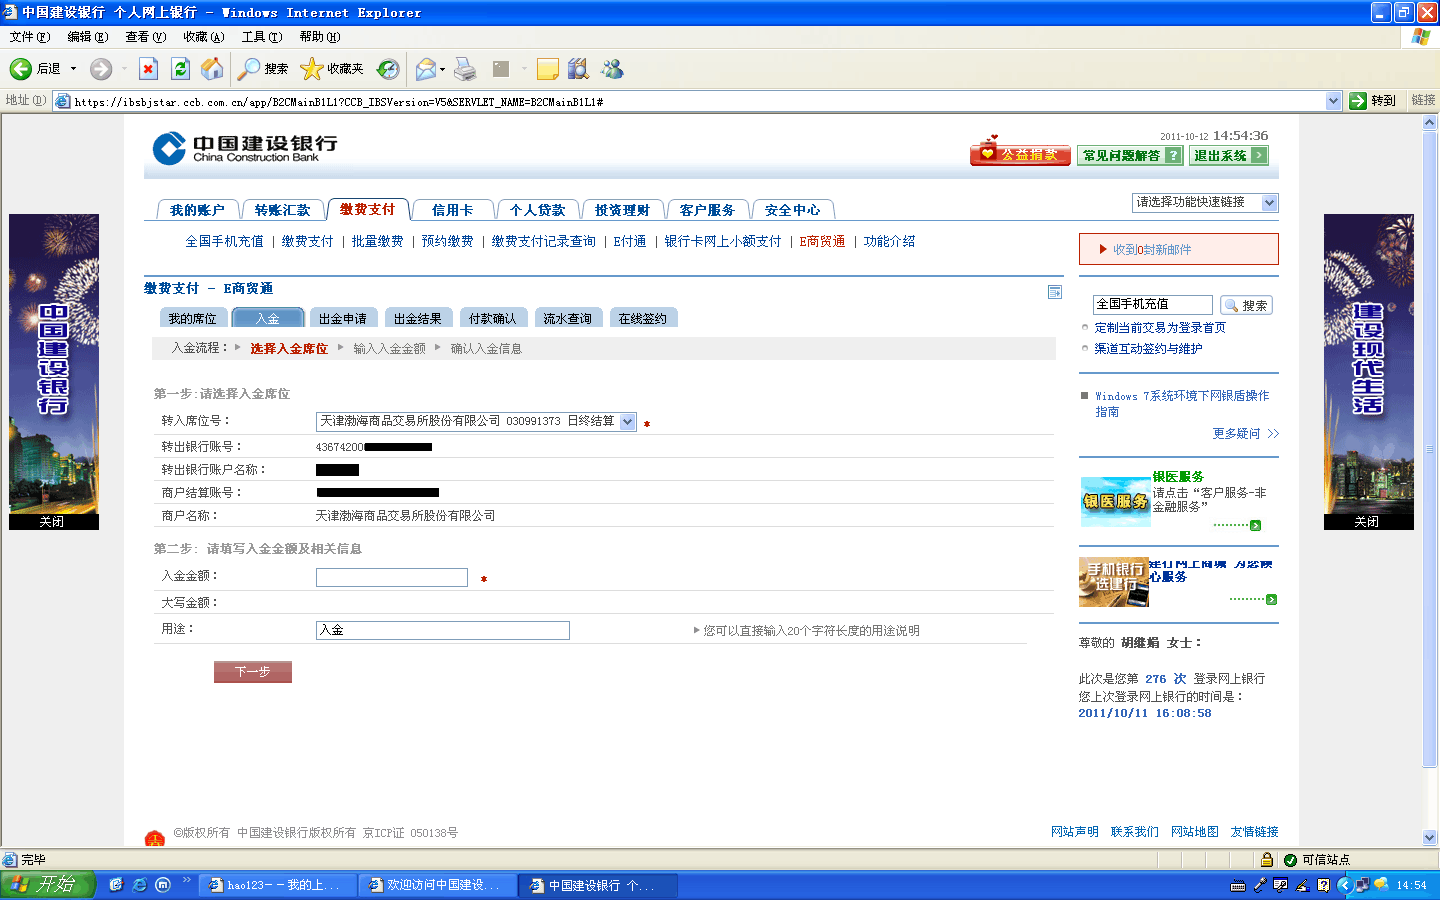Open the History clock icon

pyautogui.click(x=388, y=69)
